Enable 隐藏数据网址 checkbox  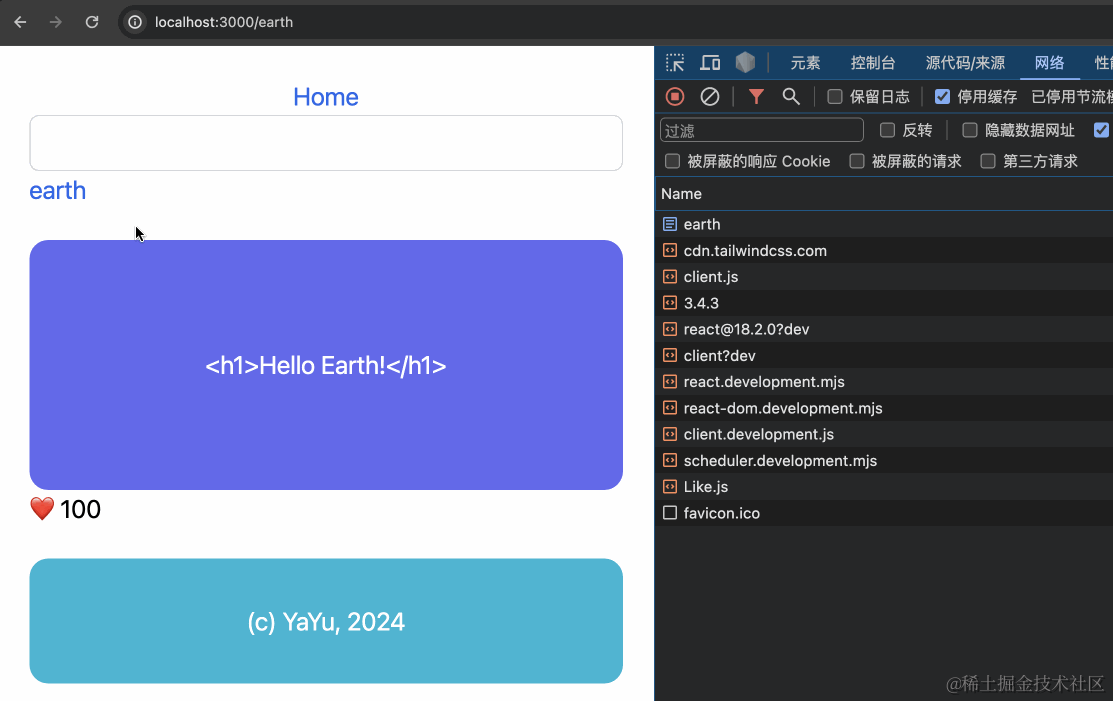pos(969,130)
